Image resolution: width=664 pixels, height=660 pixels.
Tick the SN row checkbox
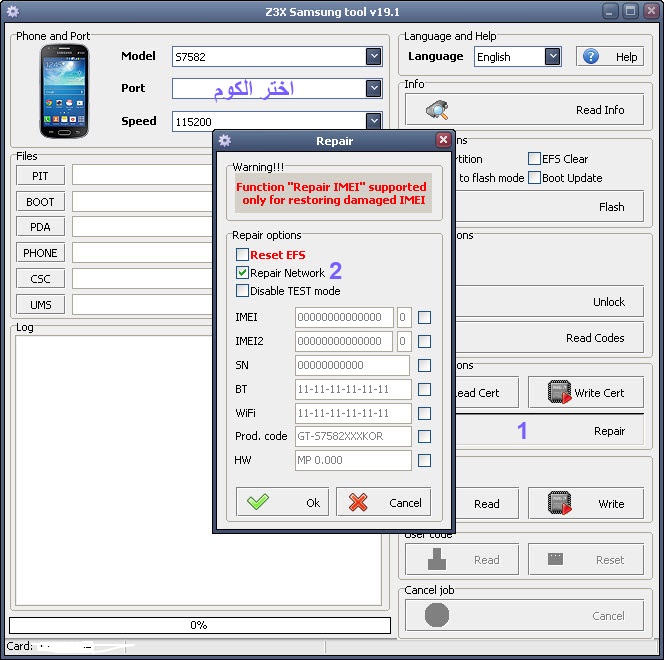(x=424, y=365)
